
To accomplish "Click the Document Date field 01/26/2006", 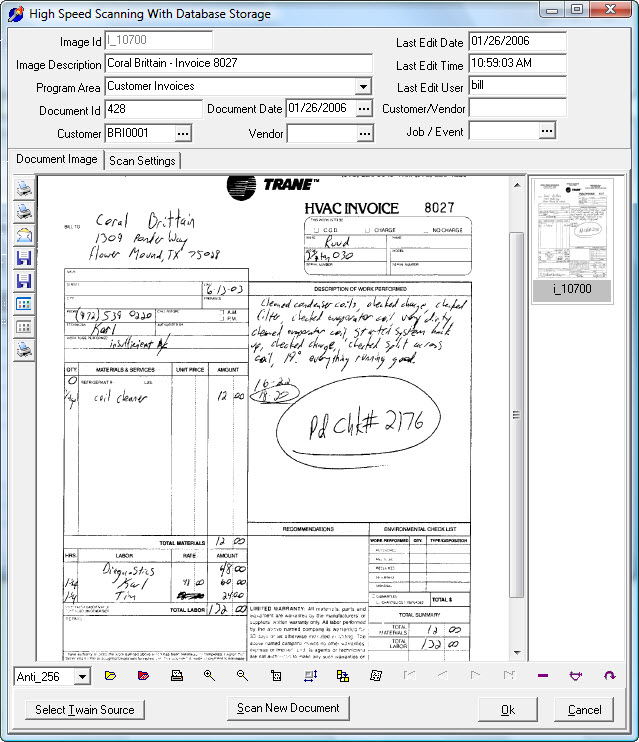I will [x=321, y=109].
